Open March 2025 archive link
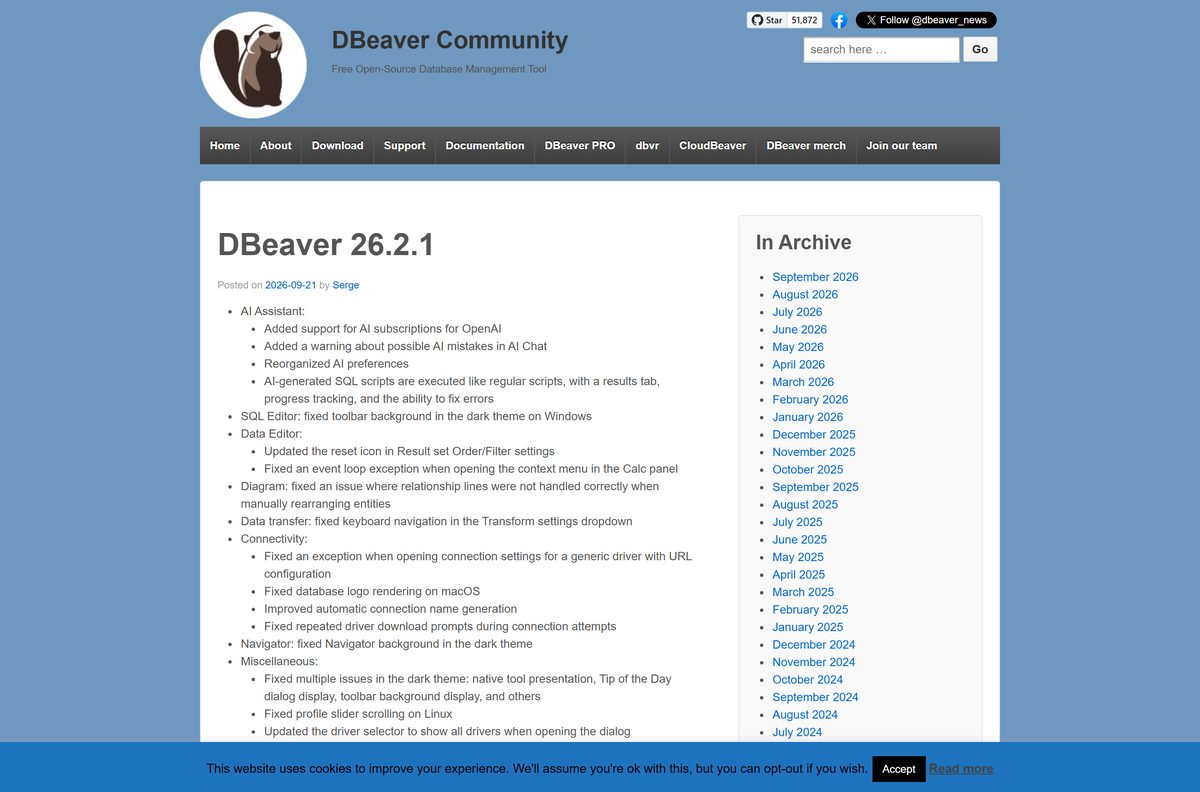The width and height of the screenshot is (1200, 792). 803,592
